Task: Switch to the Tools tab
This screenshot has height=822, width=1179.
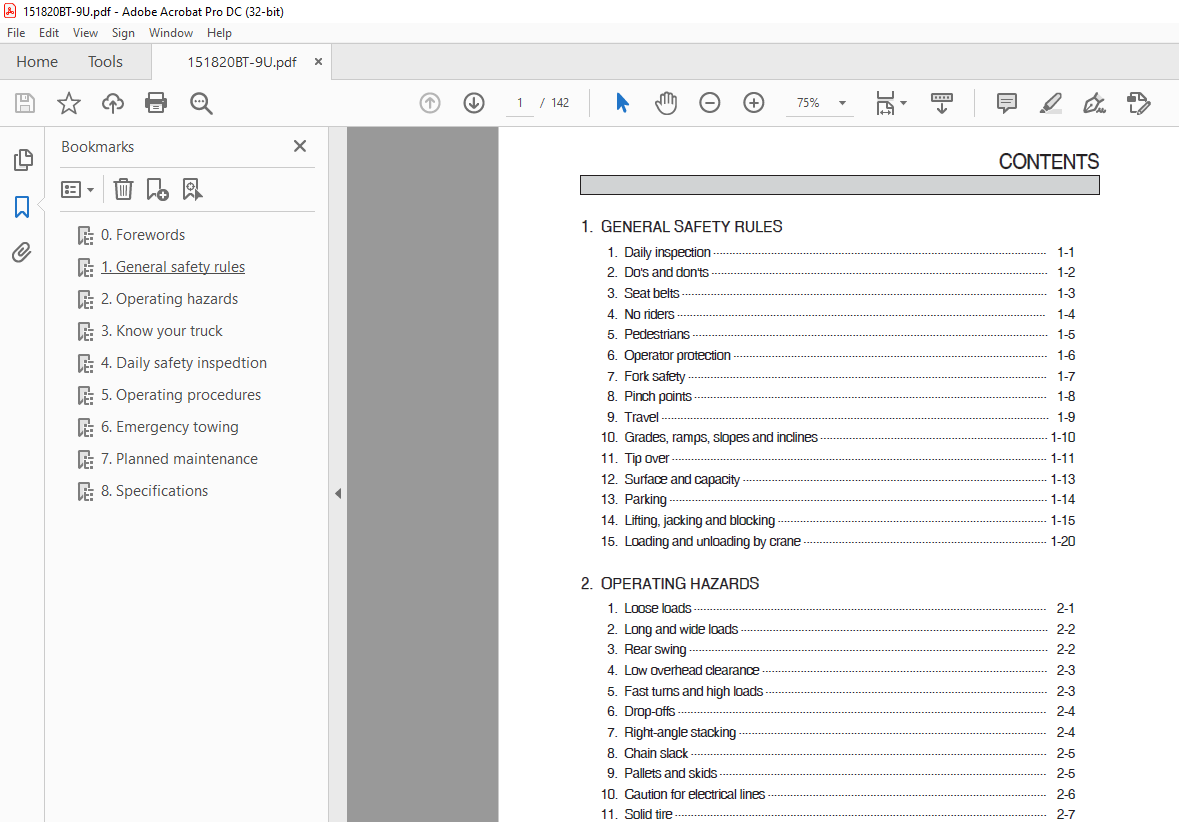Action: (105, 62)
